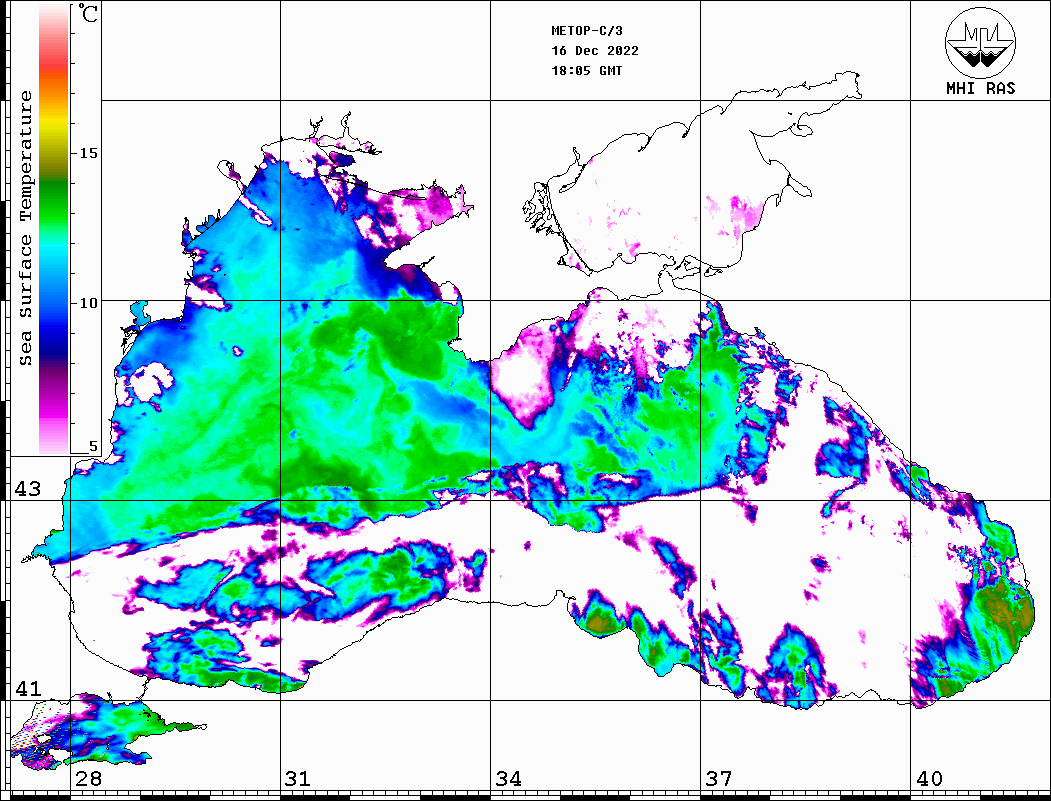Click the longitude label '34'
Image resolution: width=1051 pixels, height=801 pixels.
pyautogui.click(x=508, y=779)
